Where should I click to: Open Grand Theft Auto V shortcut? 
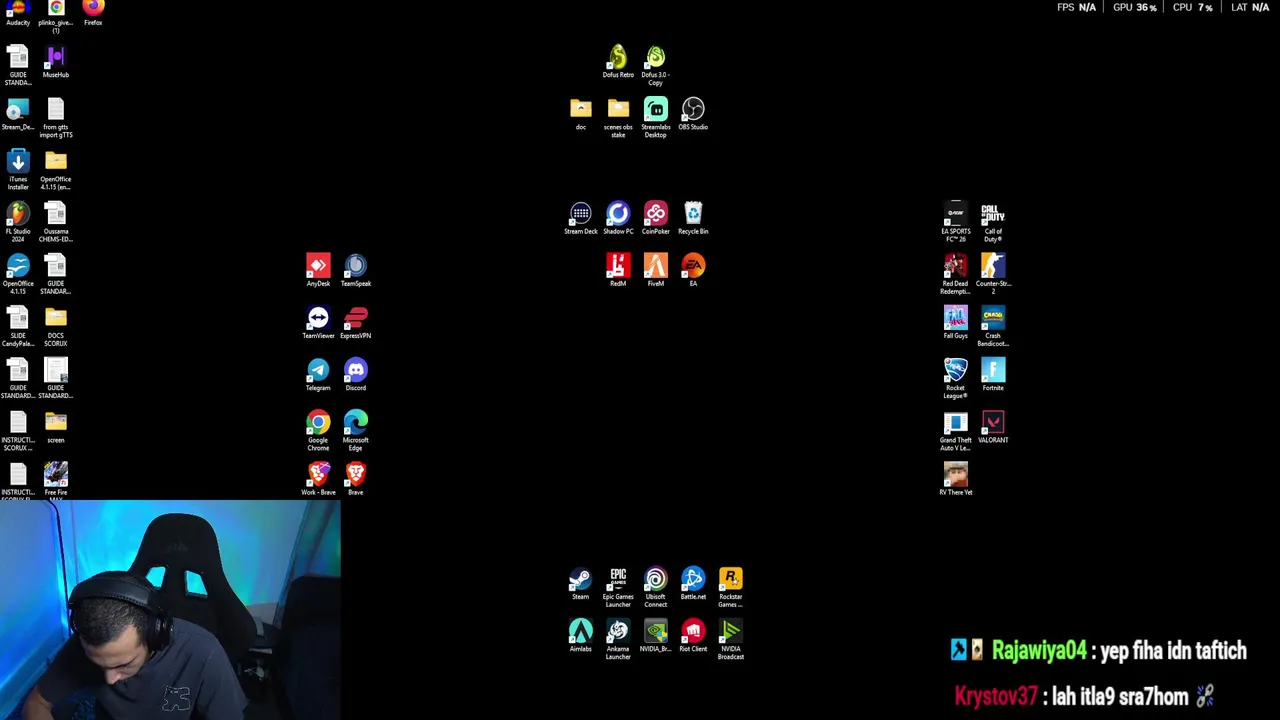tap(956, 431)
